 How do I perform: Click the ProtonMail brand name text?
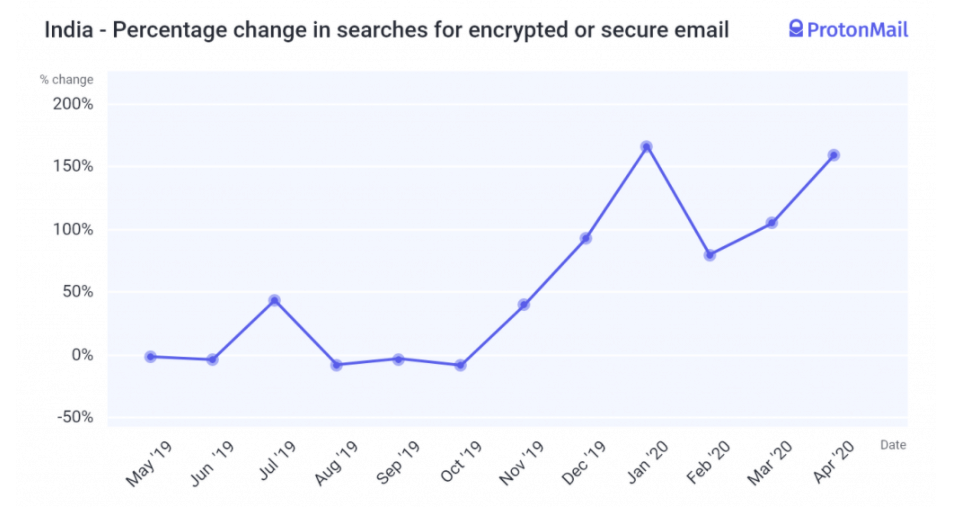coord(857,30)
